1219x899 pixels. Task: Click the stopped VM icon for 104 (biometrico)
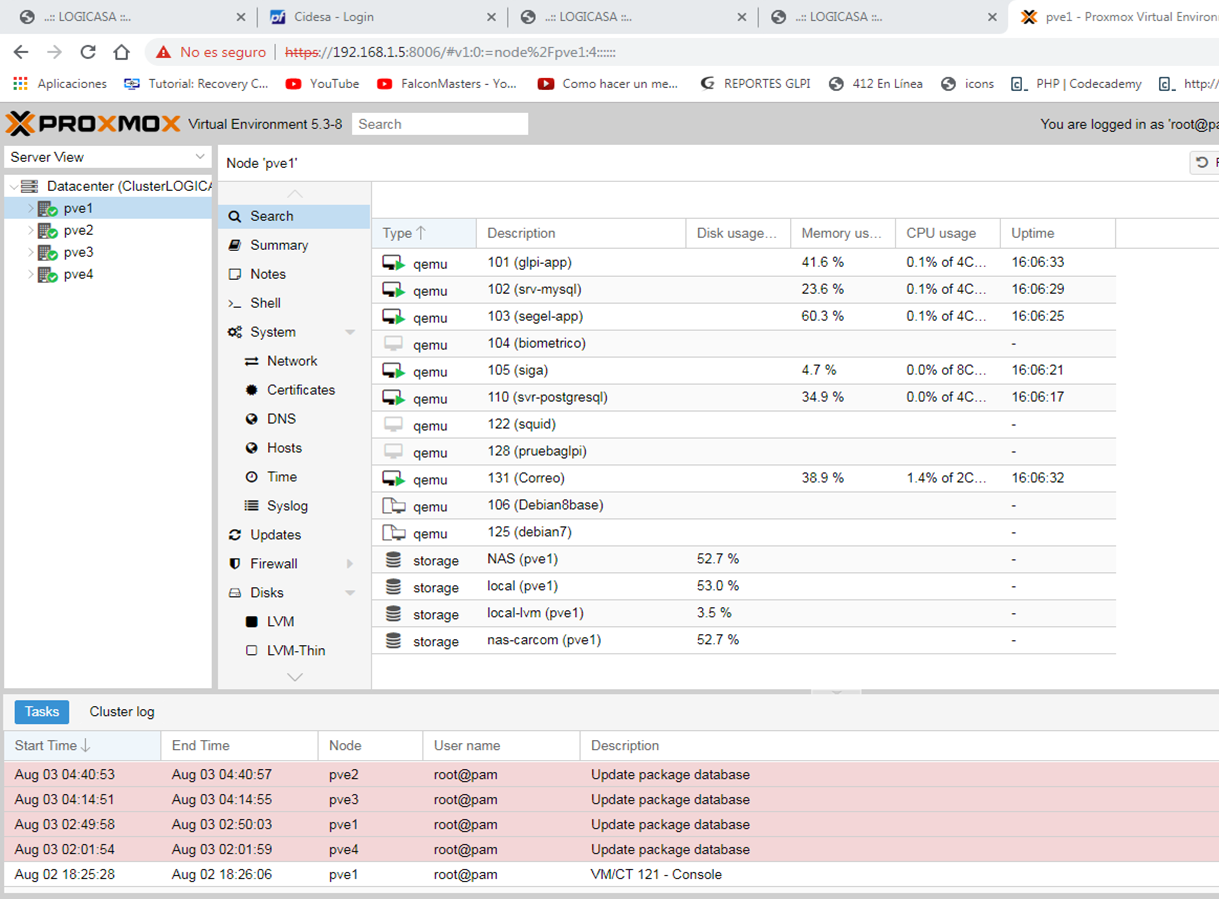pyautogui.click(x=393, y=344)
